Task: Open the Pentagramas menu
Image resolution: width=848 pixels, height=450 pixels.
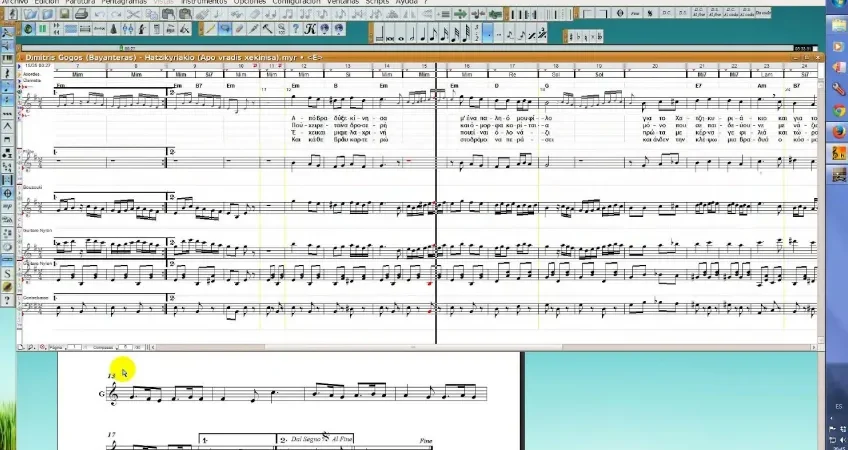Action: pos(124,2)
